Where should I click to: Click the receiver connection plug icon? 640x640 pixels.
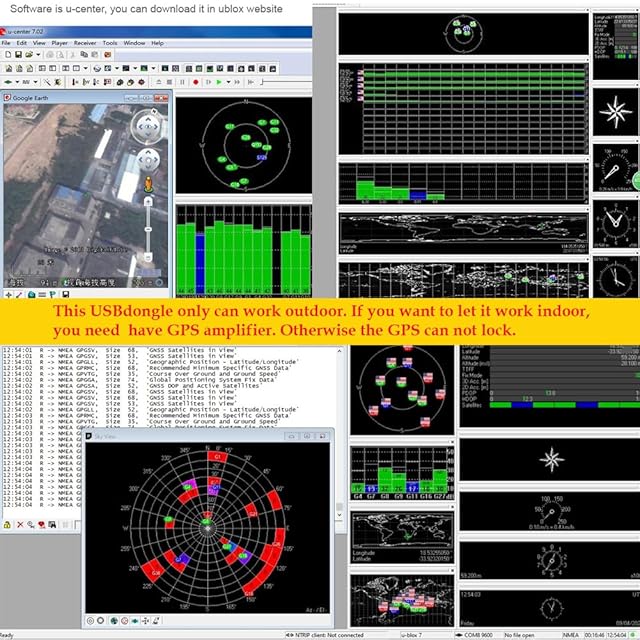(8, 82)
